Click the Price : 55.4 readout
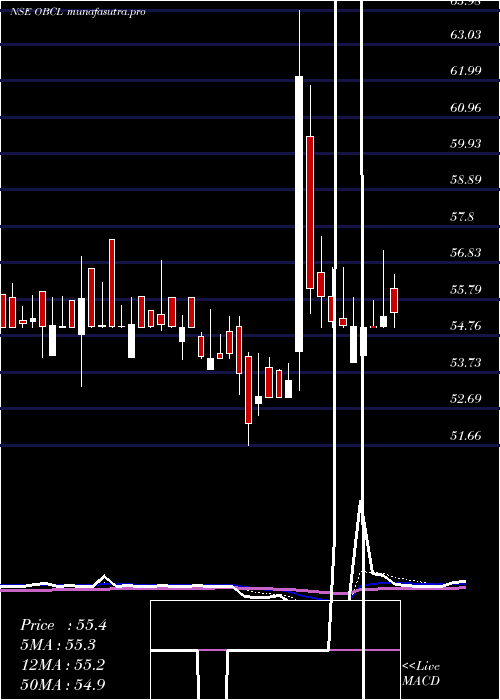Viewport: 500px width, 700px height. coord(63,625)
